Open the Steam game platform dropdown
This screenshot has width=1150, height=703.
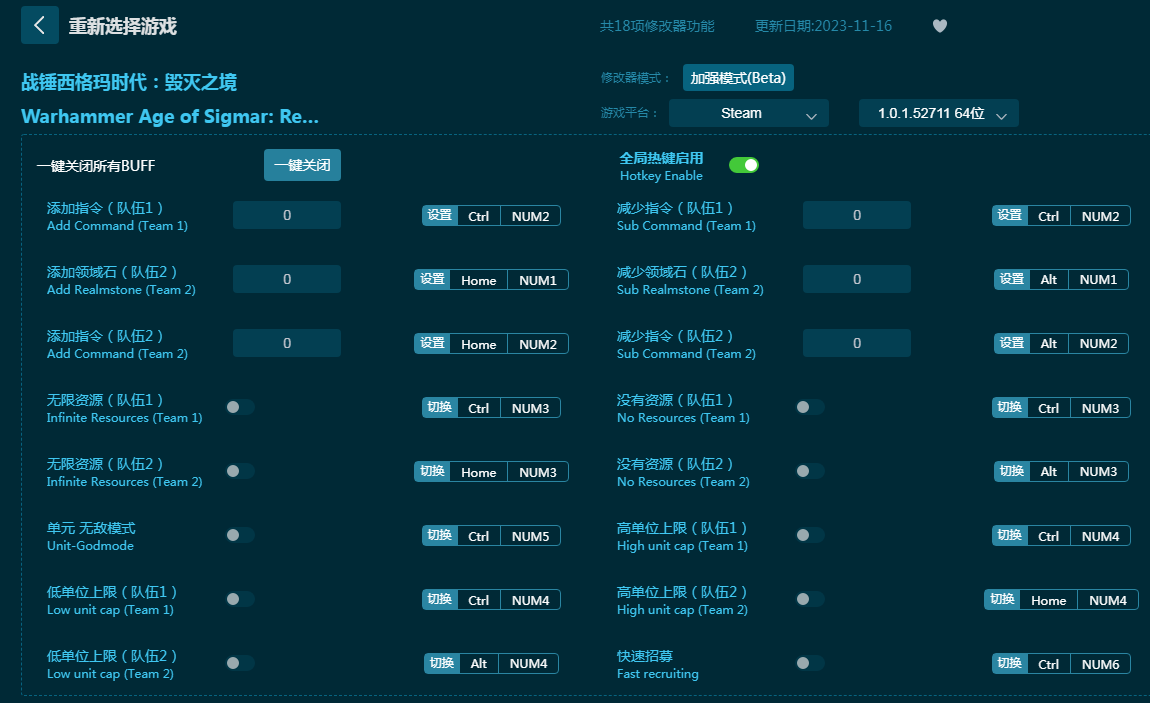tap(748, 114)
